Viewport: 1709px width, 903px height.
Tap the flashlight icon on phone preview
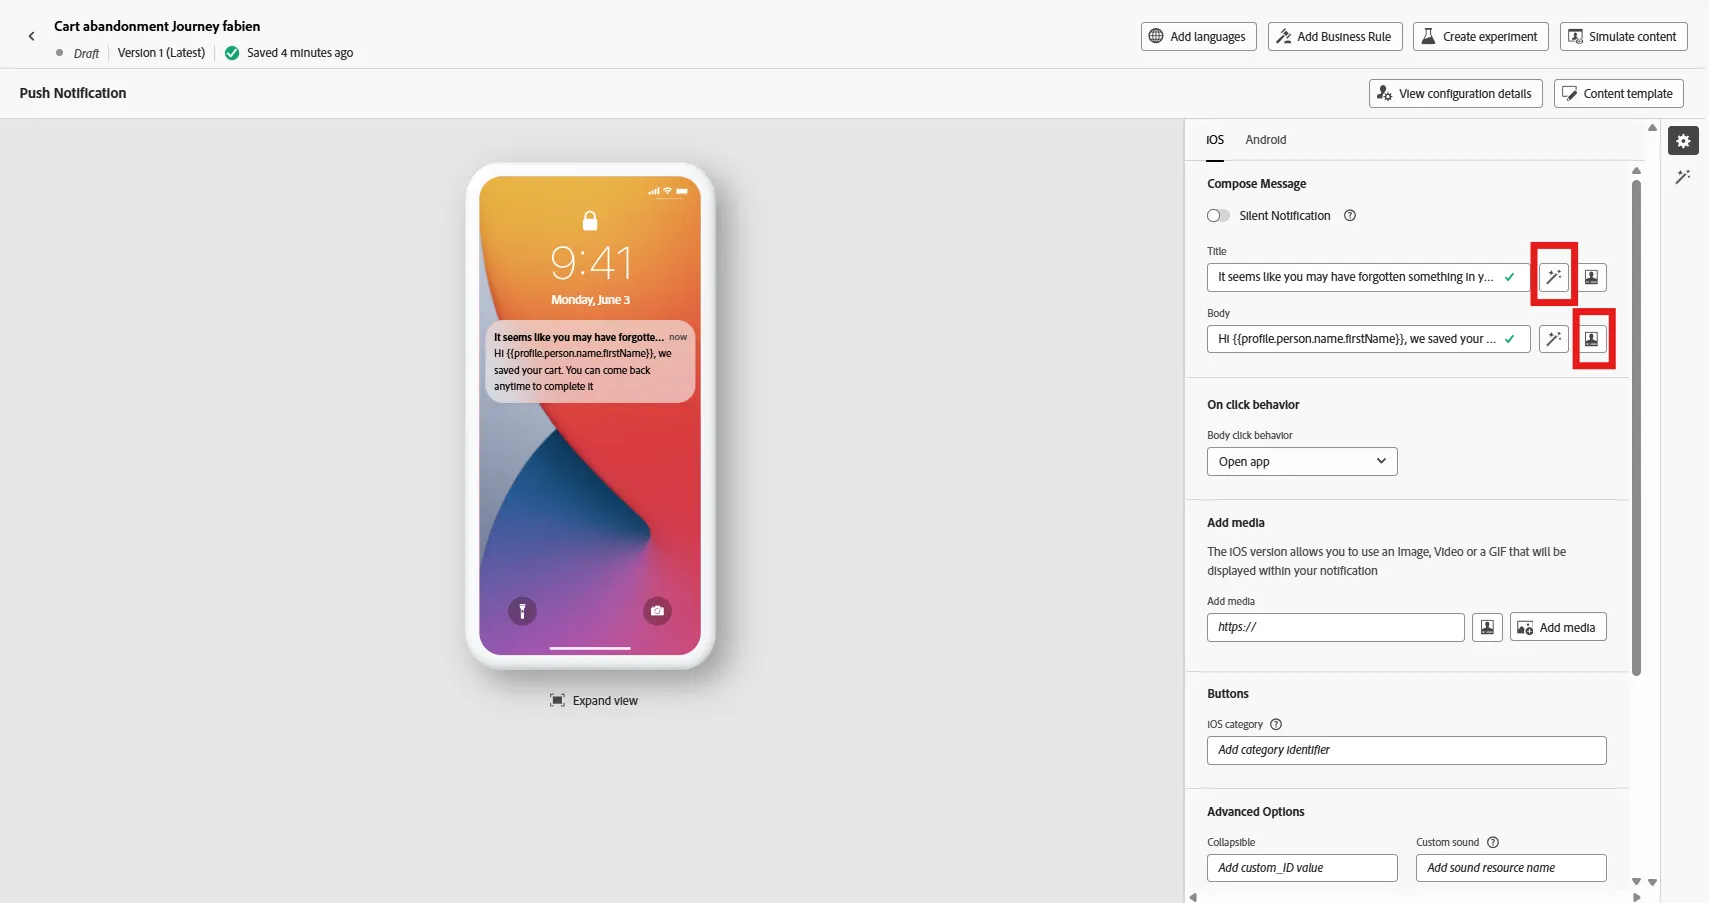pyautogui.click(x=522, y=610)
